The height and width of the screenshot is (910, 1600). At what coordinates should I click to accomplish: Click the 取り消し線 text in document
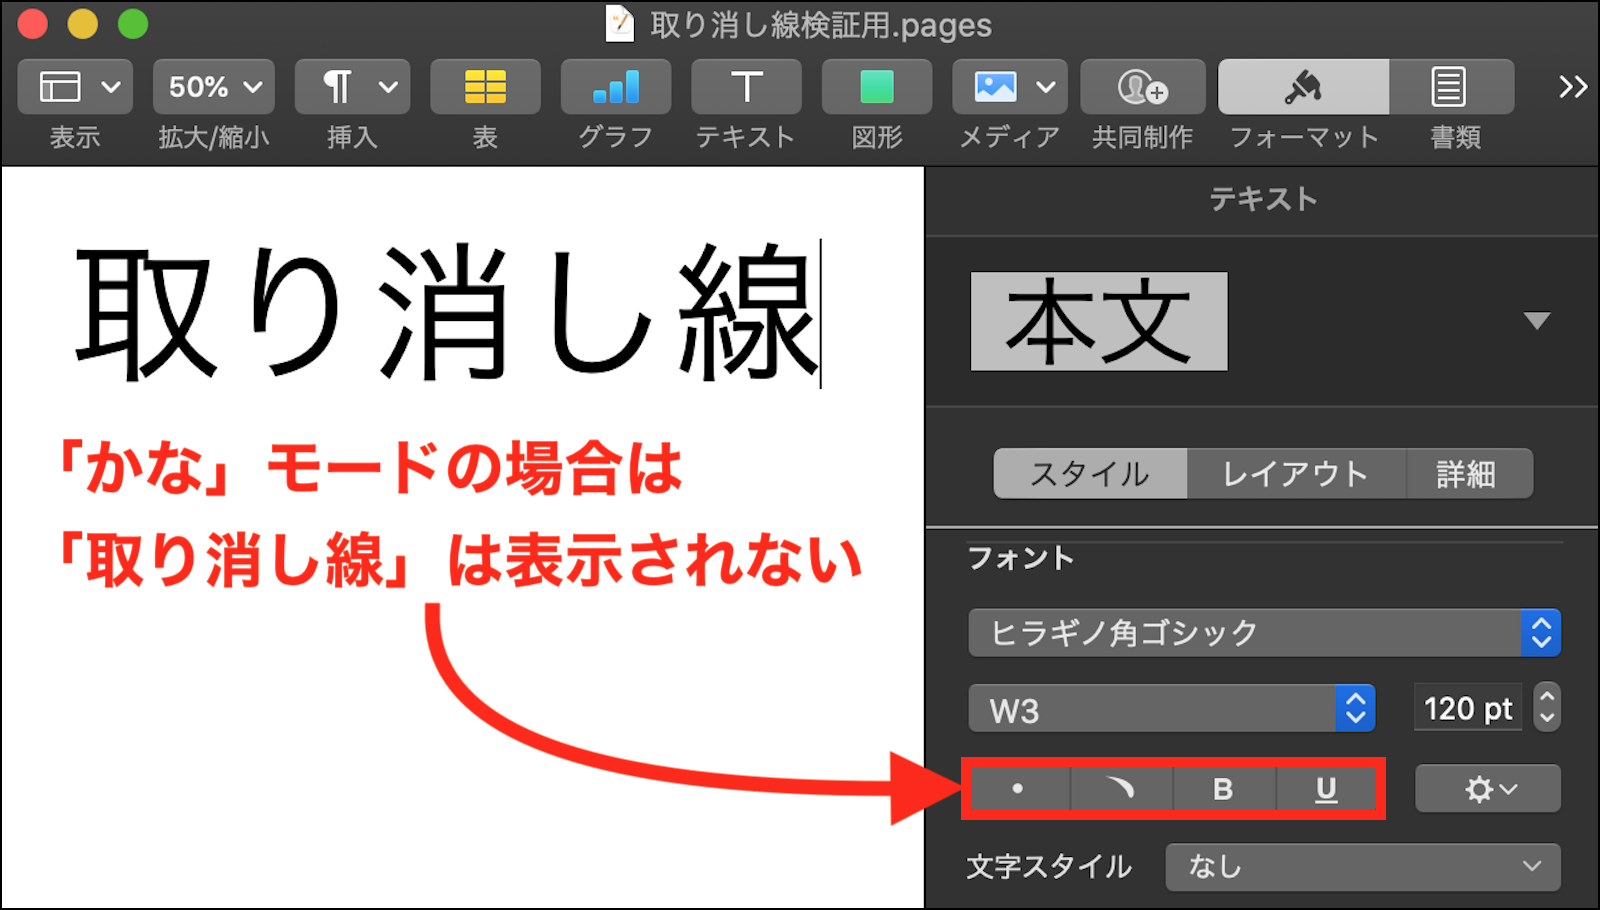click(x=447, y=313)
